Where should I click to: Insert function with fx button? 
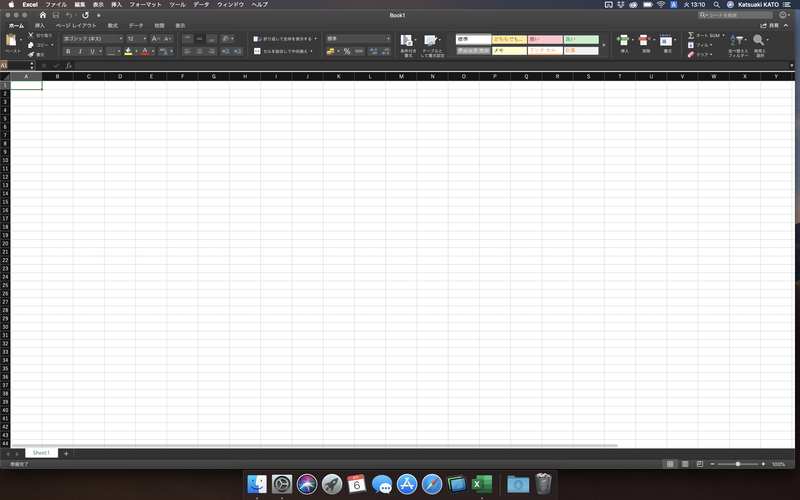point(68,65)
